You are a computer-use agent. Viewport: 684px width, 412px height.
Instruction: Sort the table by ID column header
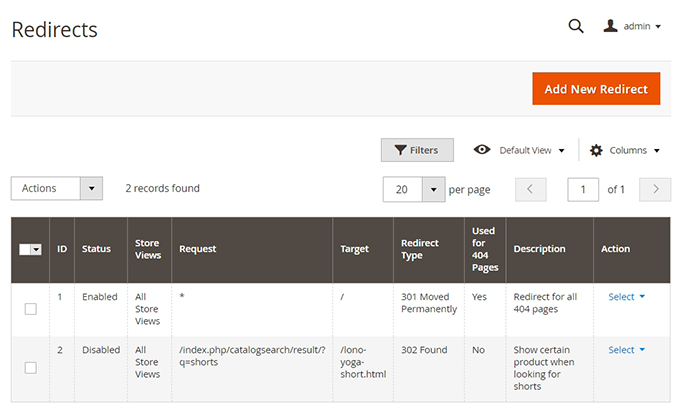62,249
